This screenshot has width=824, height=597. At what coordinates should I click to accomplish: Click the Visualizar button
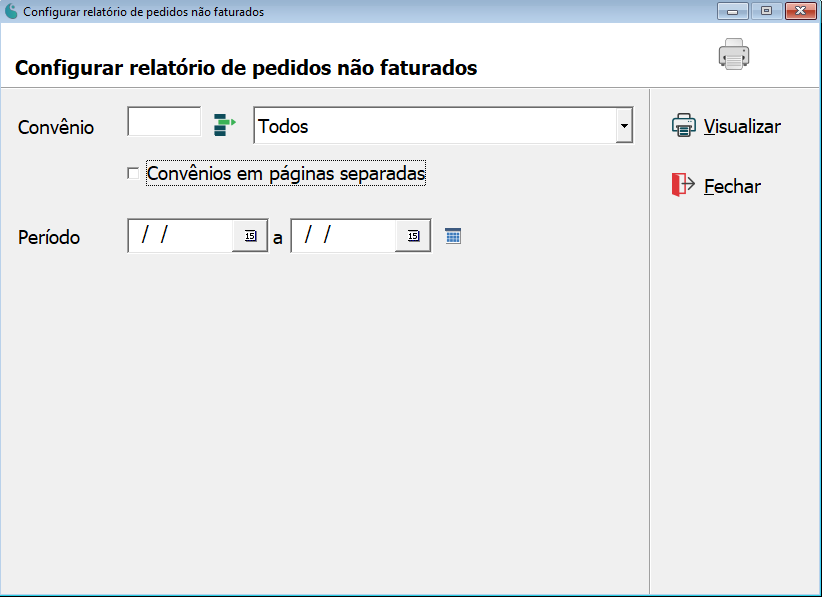(726, 126)
